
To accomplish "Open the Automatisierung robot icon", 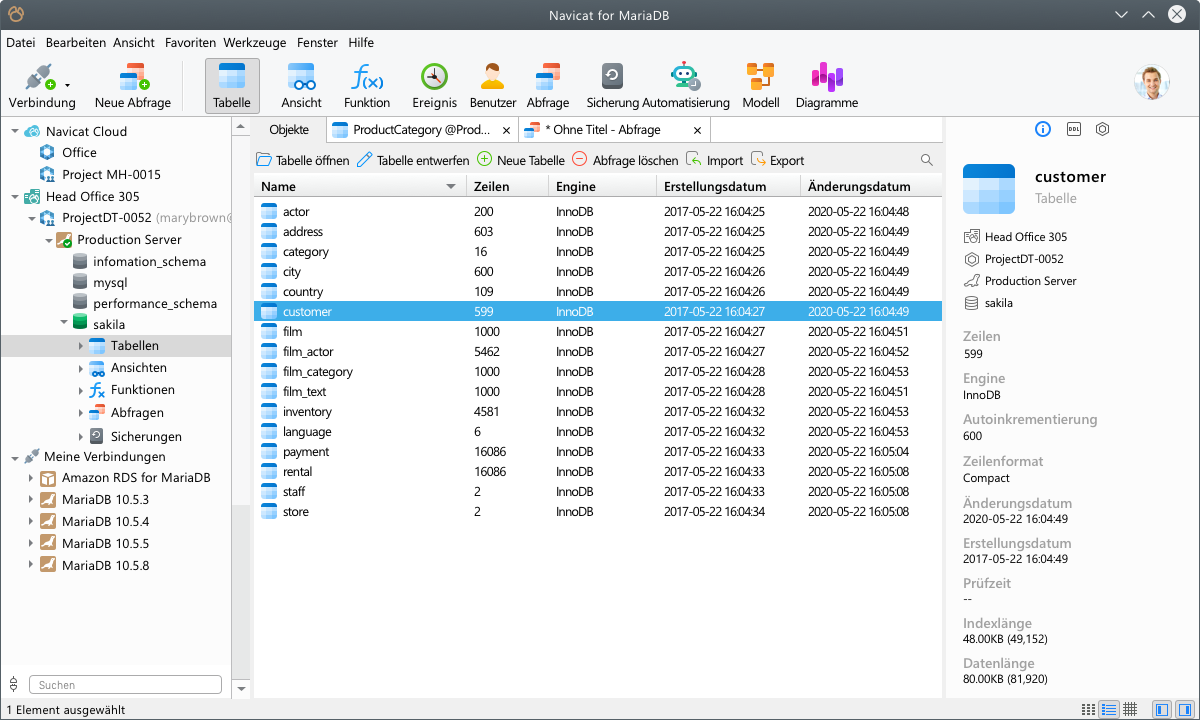I will point(686,86).
